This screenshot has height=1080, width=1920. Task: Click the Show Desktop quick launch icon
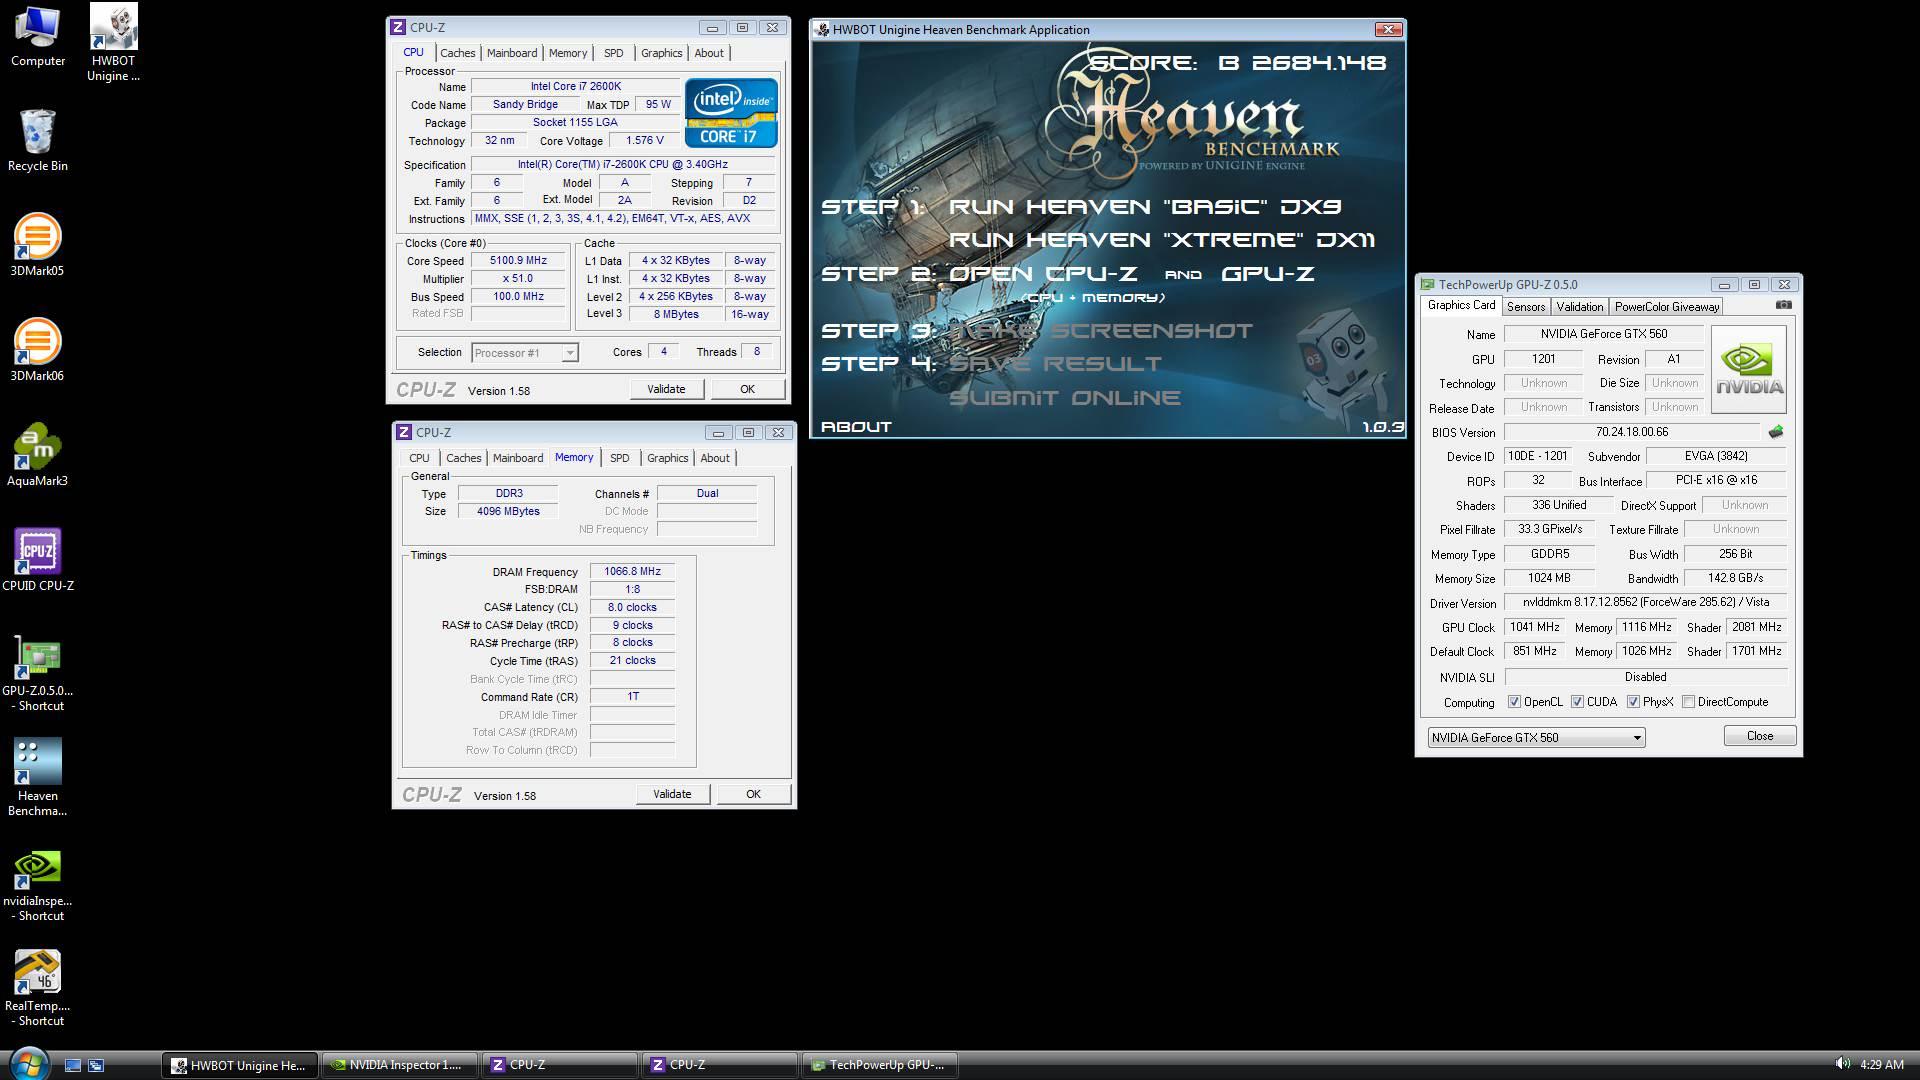[x=73, y=1066]
